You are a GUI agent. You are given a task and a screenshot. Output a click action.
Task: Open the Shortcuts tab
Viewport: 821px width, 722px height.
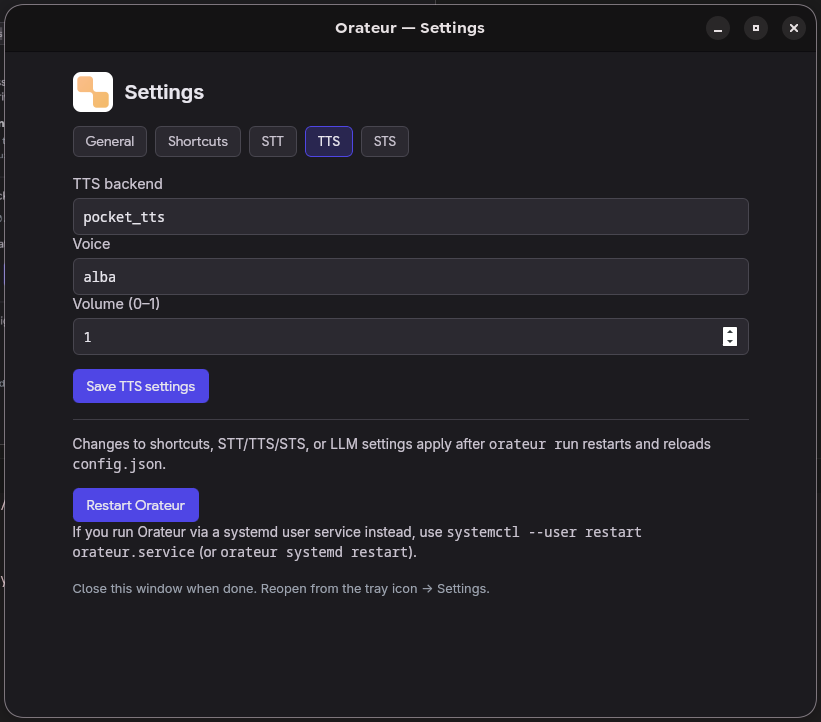[197, 141]
